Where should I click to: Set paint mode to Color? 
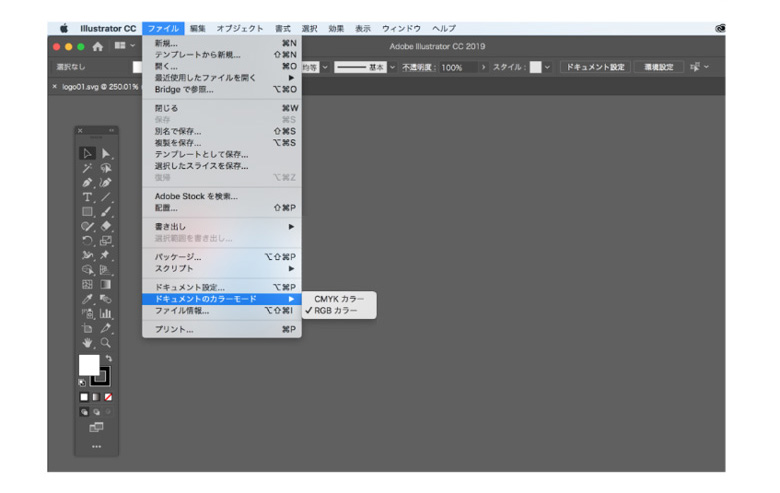click(x=84, y=397)
